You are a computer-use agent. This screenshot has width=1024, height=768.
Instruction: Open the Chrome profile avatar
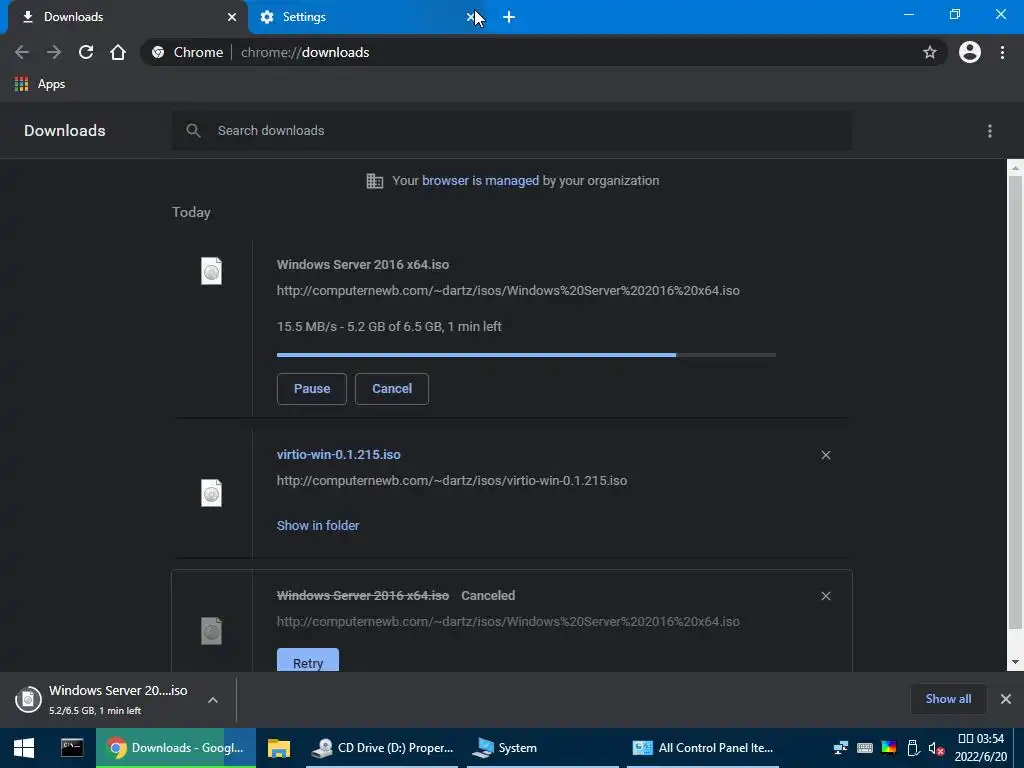pyautogui.click(x=969, y=52)
